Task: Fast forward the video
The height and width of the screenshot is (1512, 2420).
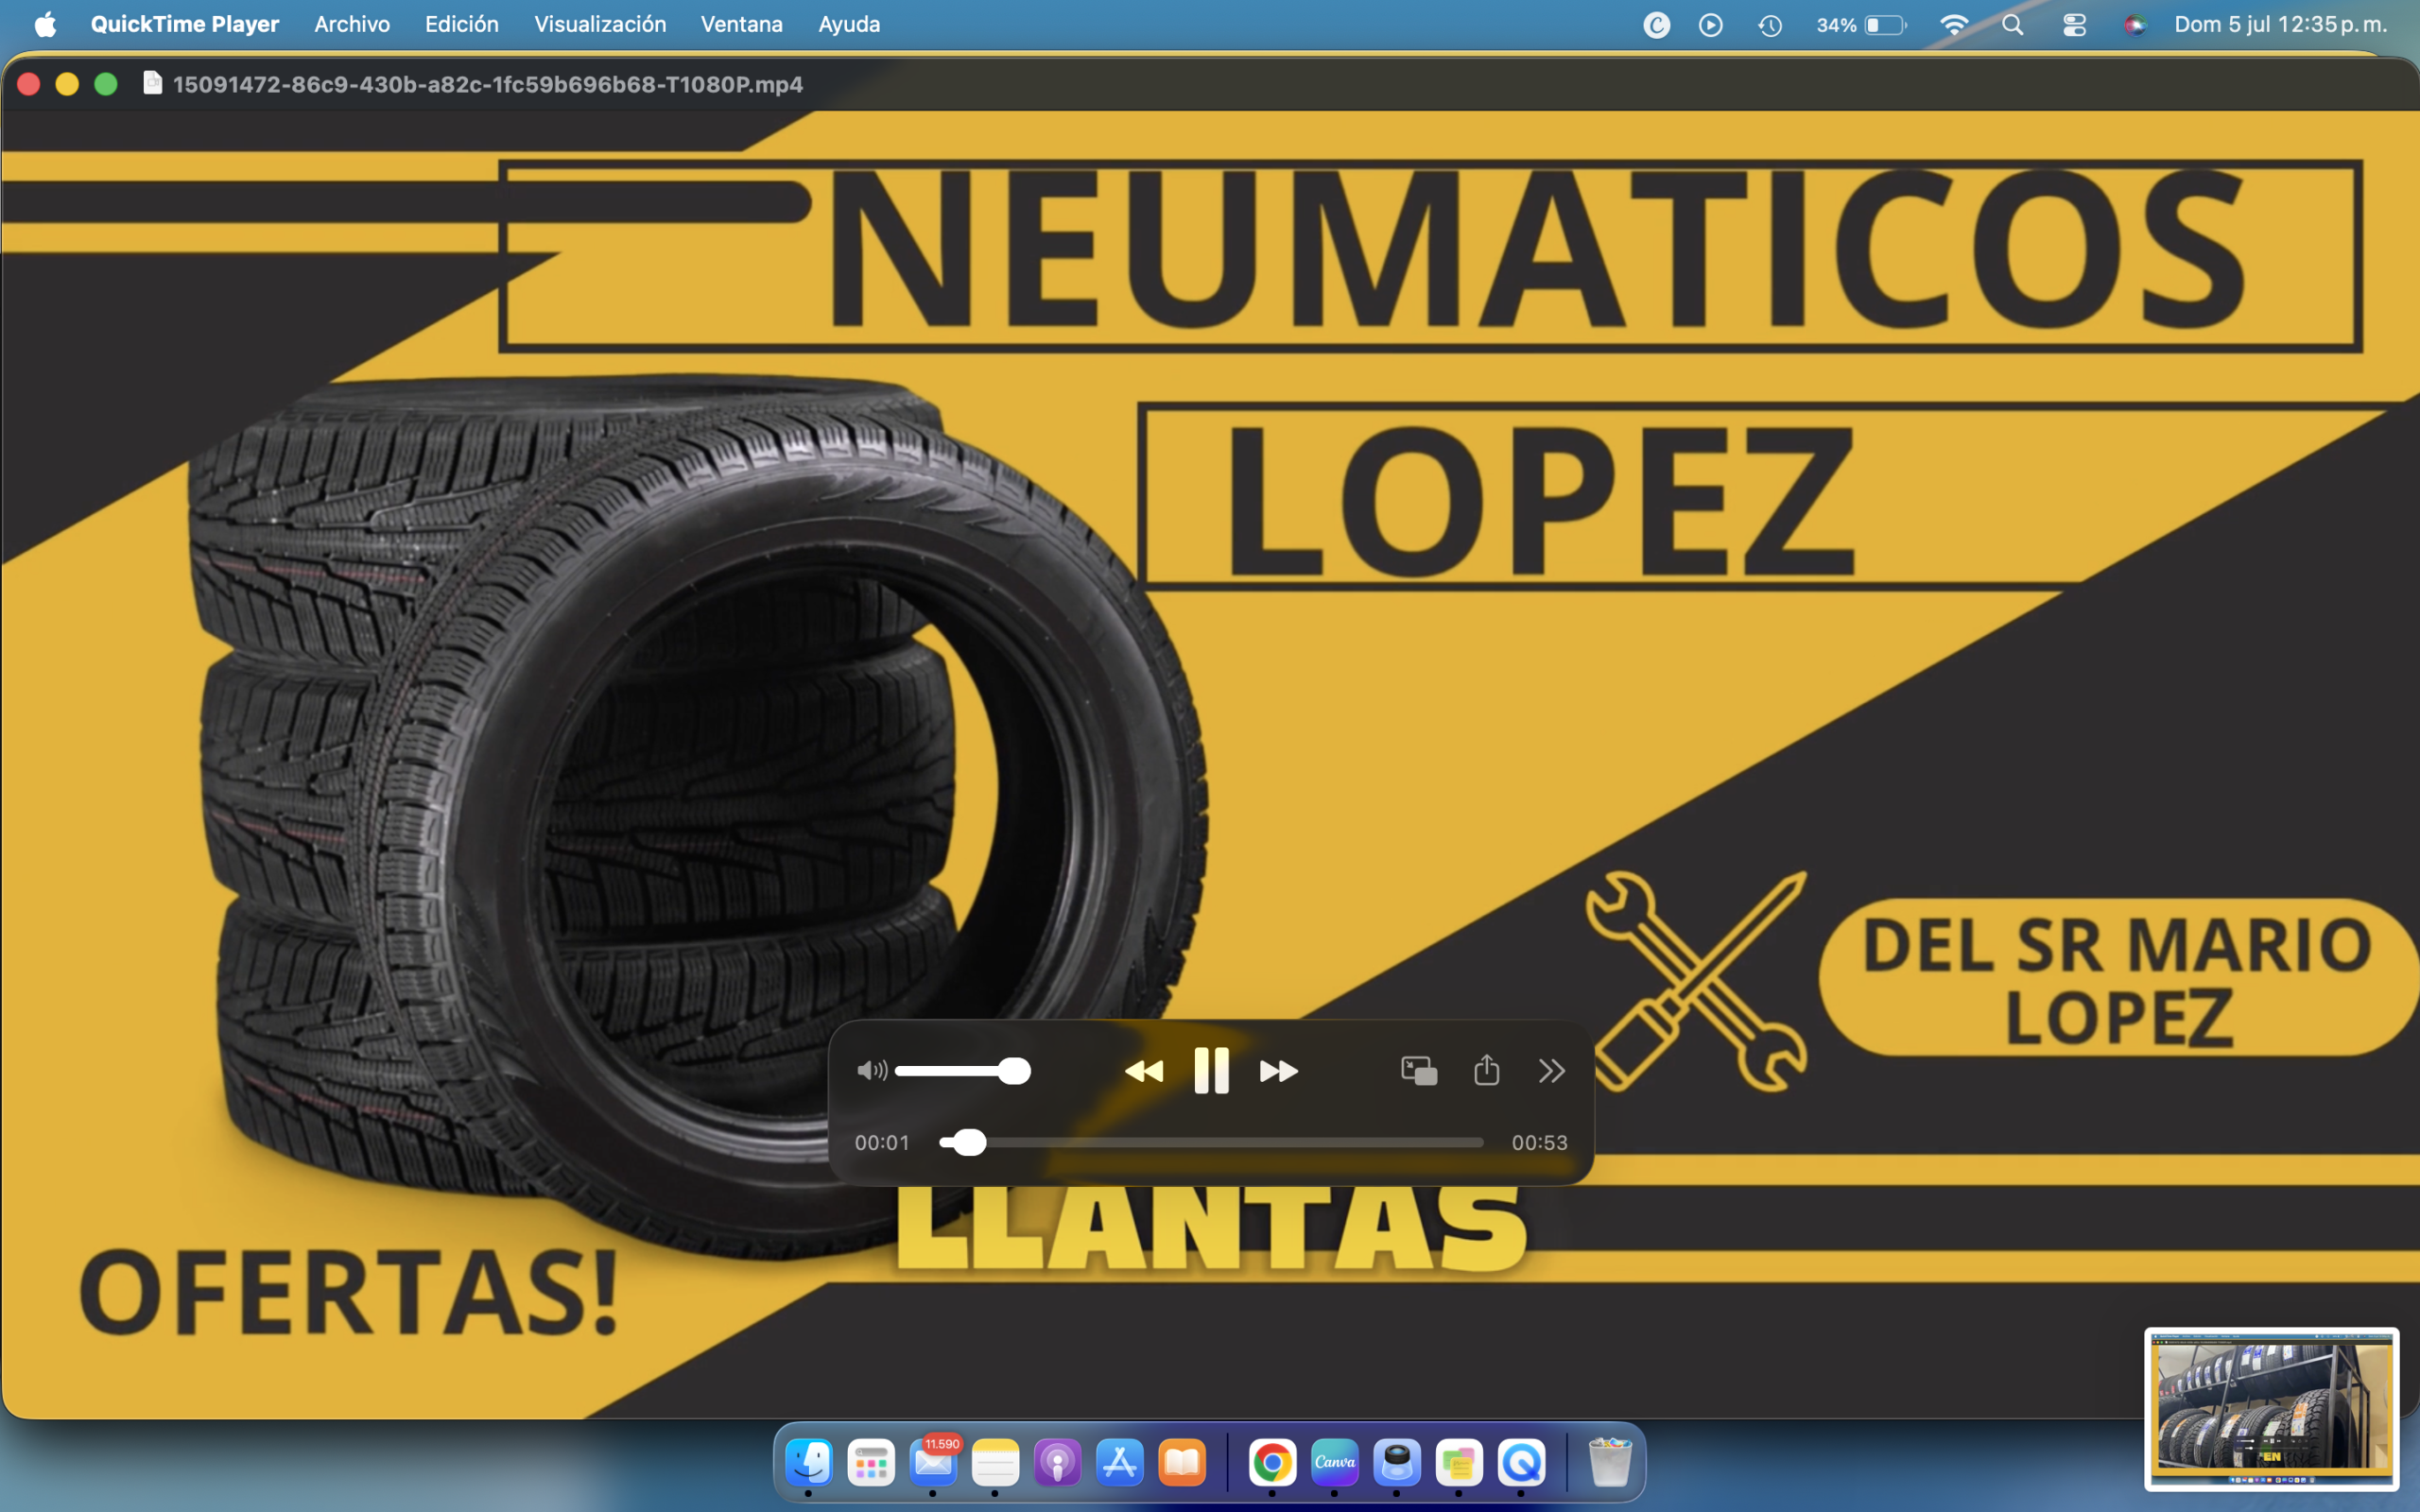Action: tap(1278, 1072)
